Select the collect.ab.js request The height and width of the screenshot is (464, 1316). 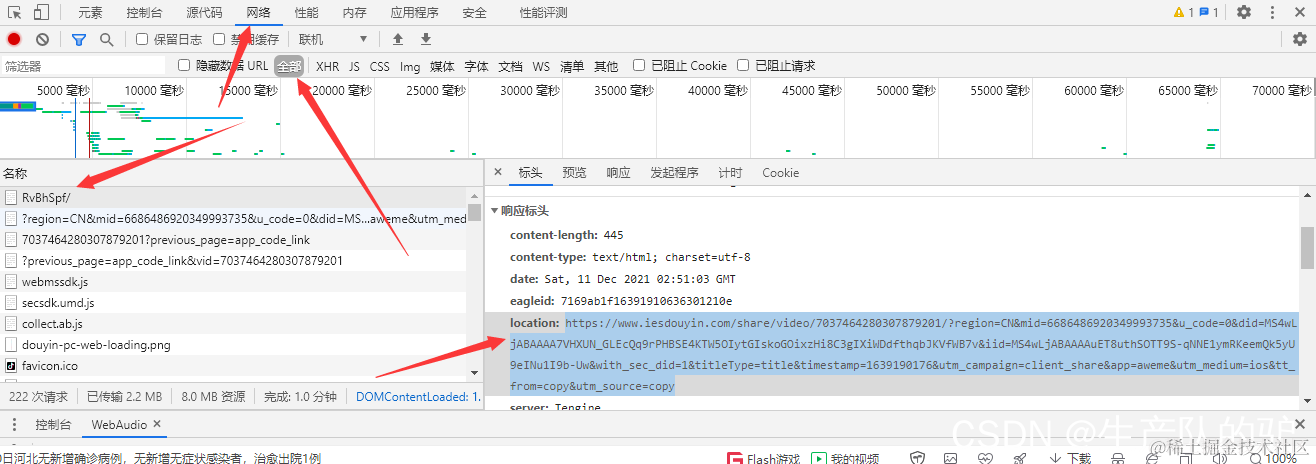[233, 323]
